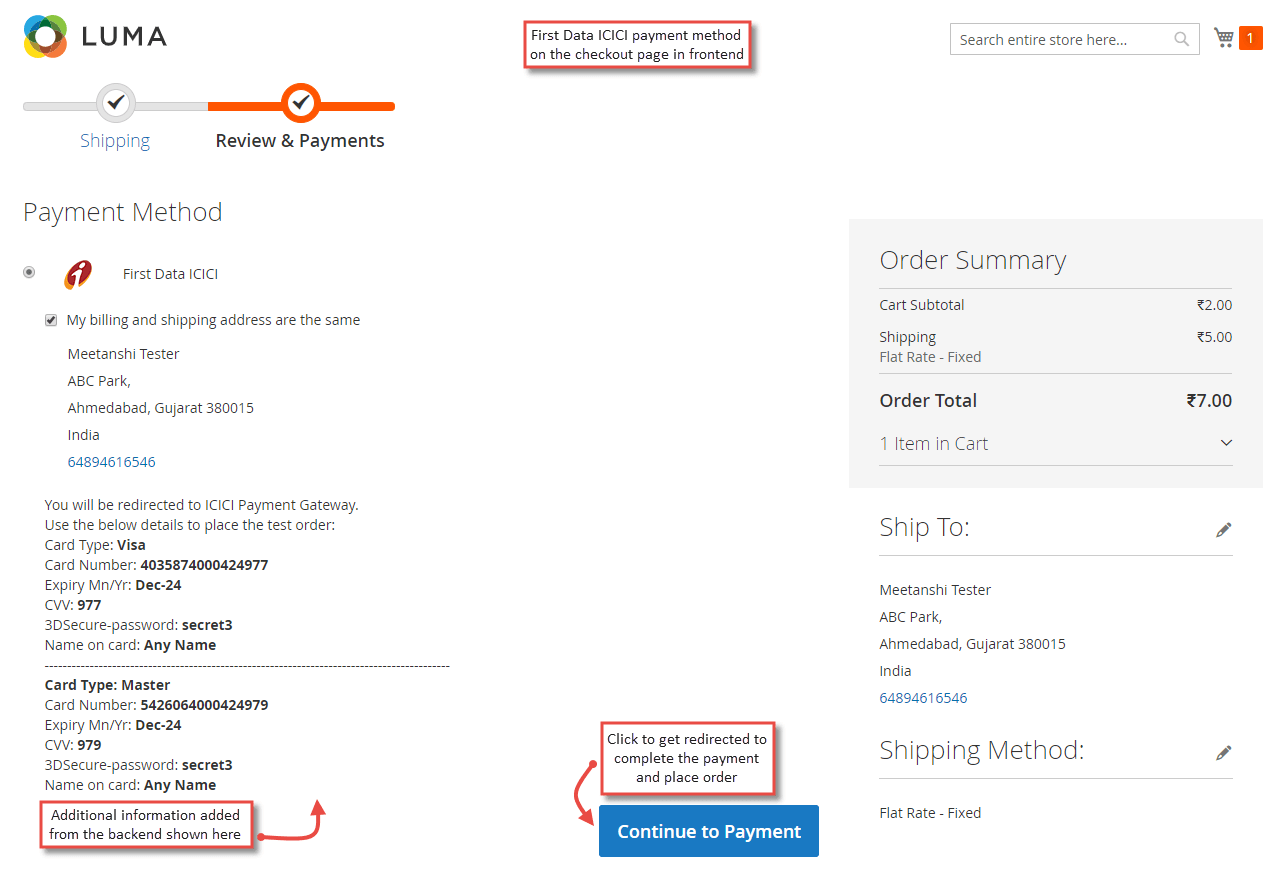Click the phone number in Ship To section
This screenshot has height=875, width=1275.
[923, 698]
